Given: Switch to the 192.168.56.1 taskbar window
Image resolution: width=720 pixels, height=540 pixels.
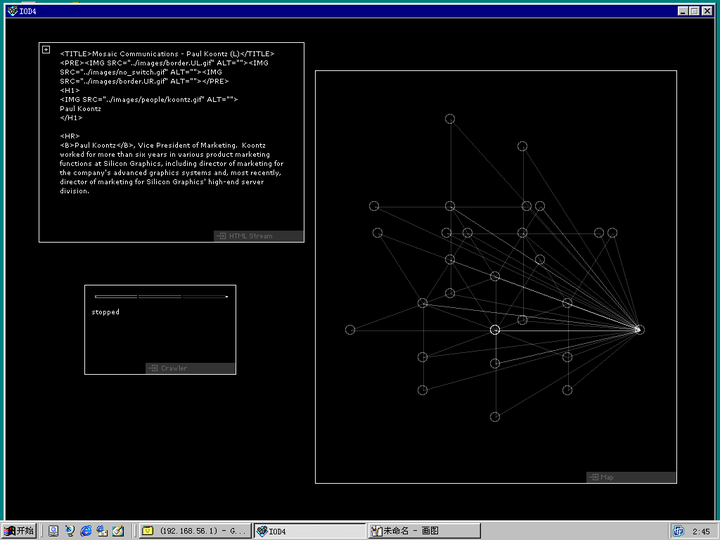Looking at the screenshot, I should click(194, 531).
